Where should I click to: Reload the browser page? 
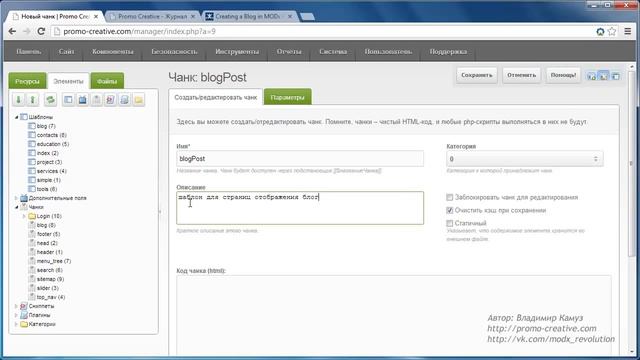(x=41, y=31)
